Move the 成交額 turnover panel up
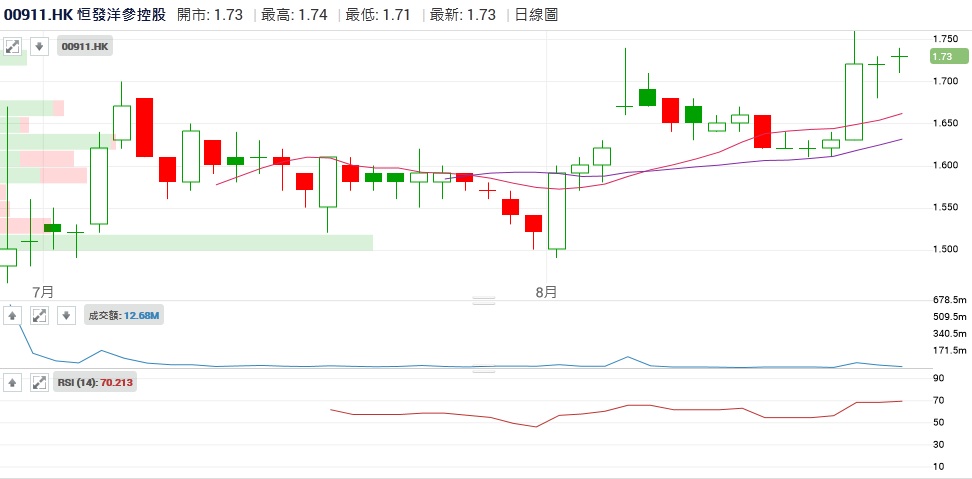 [13, 315]
